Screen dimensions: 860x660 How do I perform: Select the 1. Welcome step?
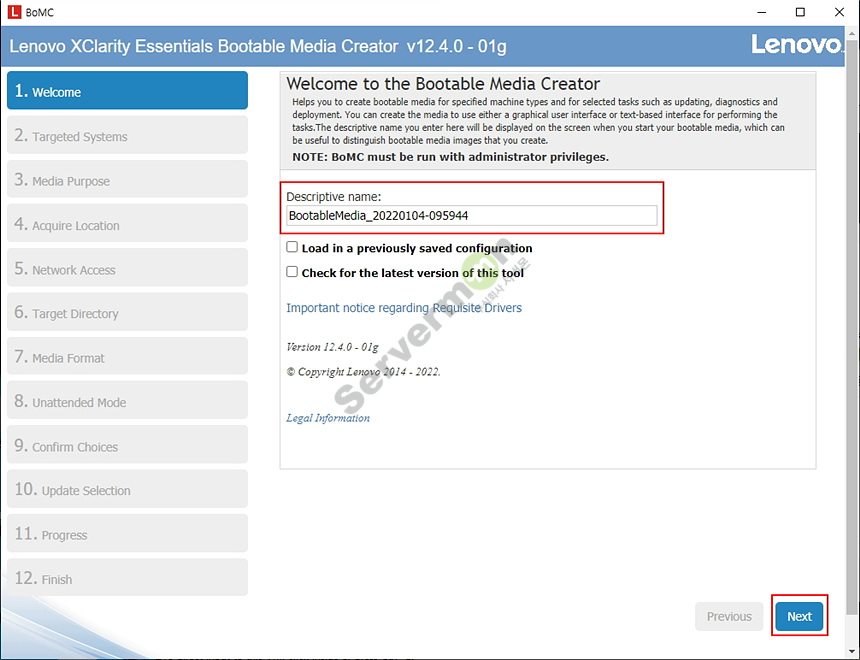tap(127, 91)
